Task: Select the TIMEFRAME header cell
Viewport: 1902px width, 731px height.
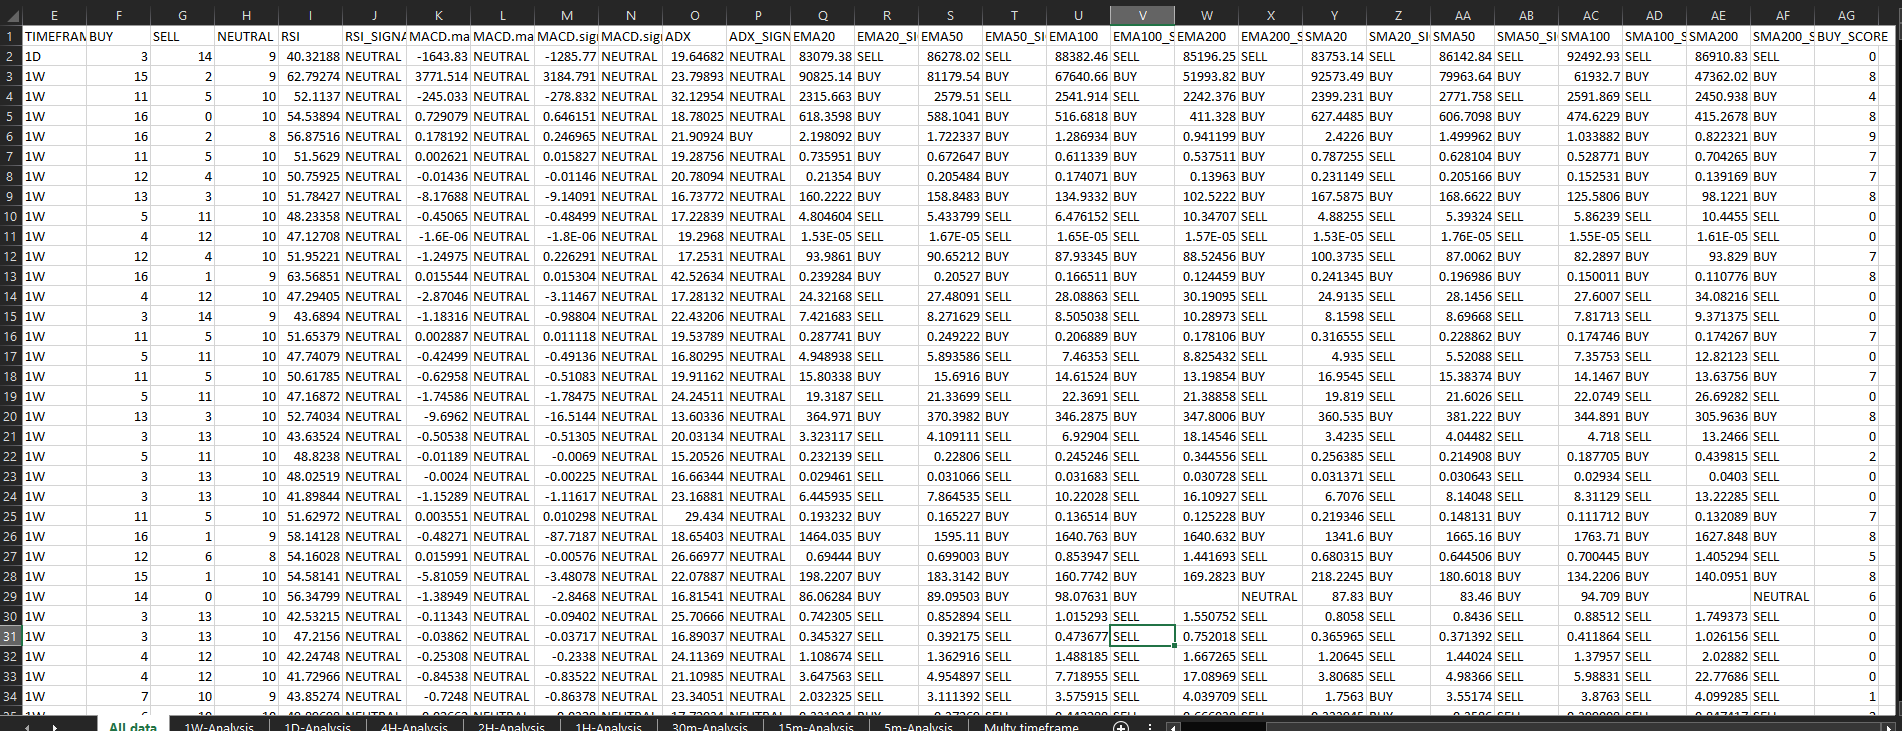Action: 54,36
